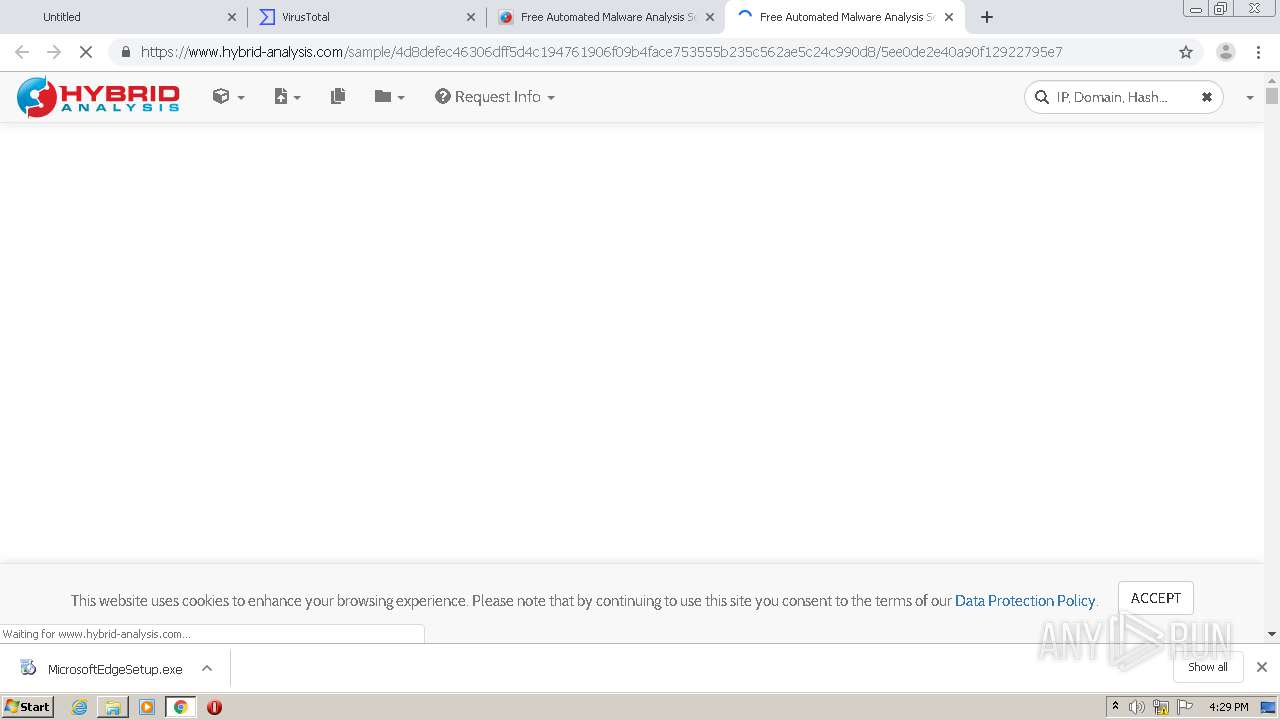1280x720 pixels.
Task: Stop loading the page
Action: 86,52
